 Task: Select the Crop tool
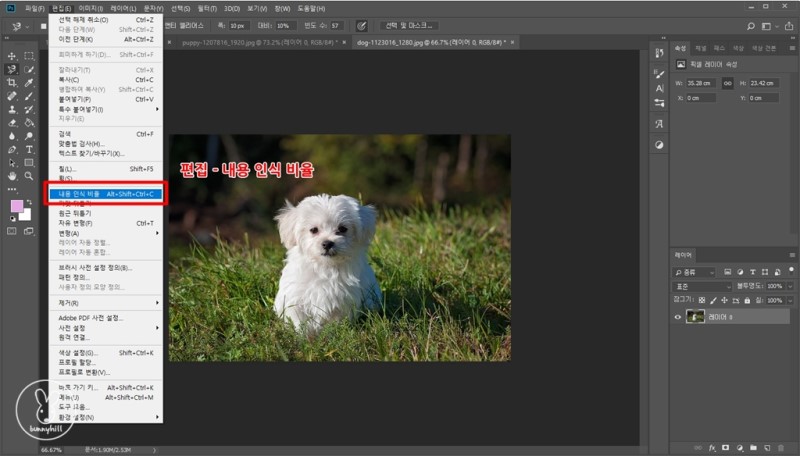[11, 83]
